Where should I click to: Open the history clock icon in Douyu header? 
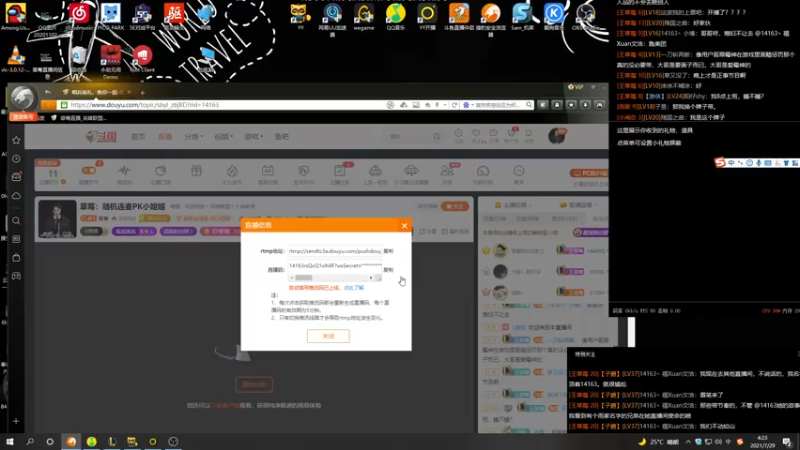click(459, 134)
